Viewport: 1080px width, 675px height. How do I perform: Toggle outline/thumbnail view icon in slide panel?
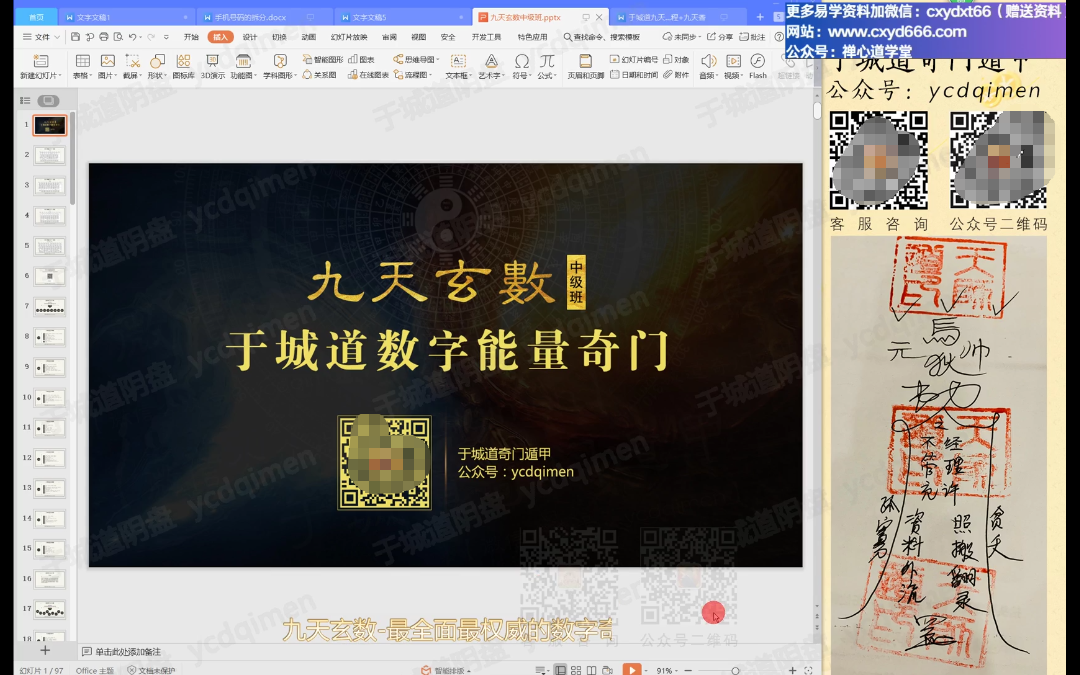tap(25, 101)
